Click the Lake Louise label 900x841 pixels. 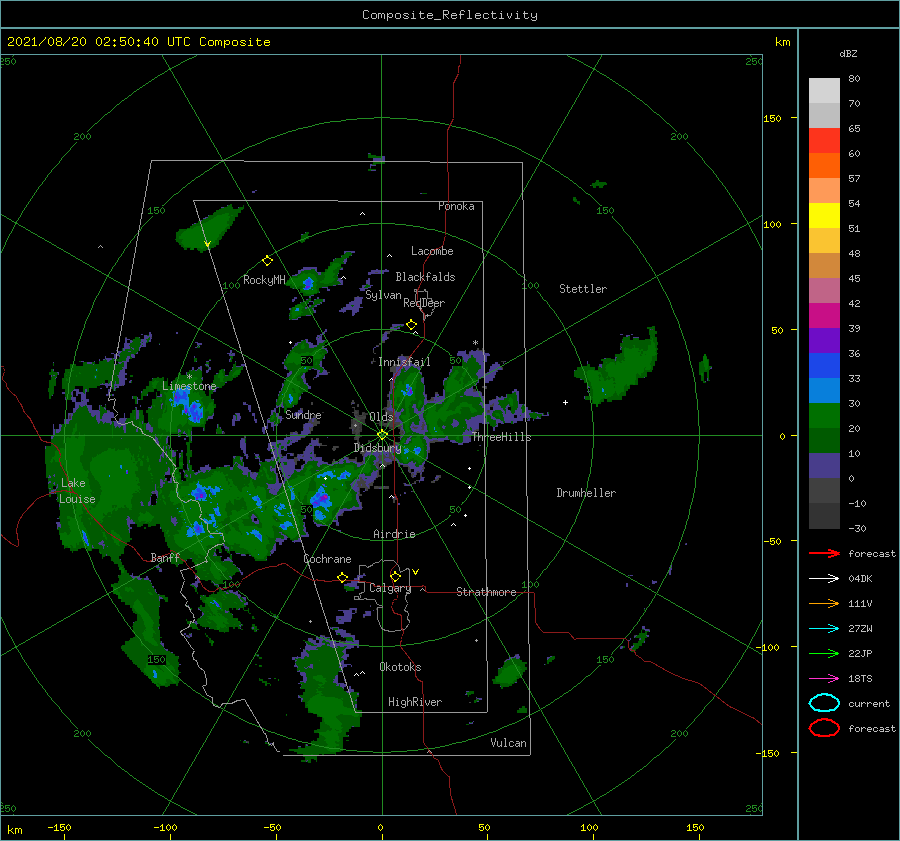77,491
